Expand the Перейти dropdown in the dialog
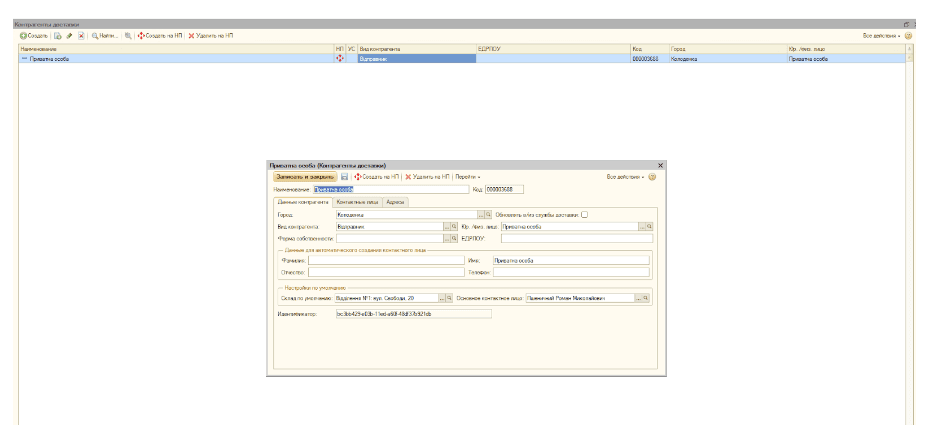Viewport: 925px width, 437px height. click(x=467, y=176)
